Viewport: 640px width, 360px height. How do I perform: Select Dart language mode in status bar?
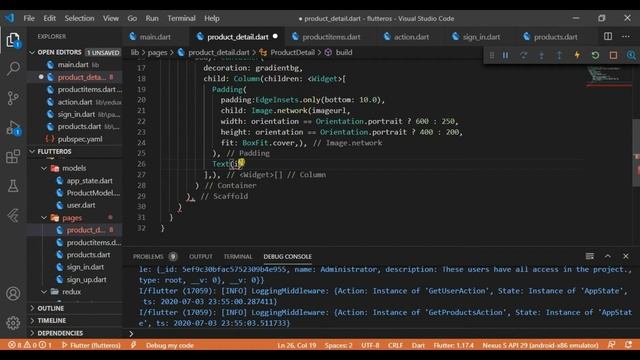point(418,345)
